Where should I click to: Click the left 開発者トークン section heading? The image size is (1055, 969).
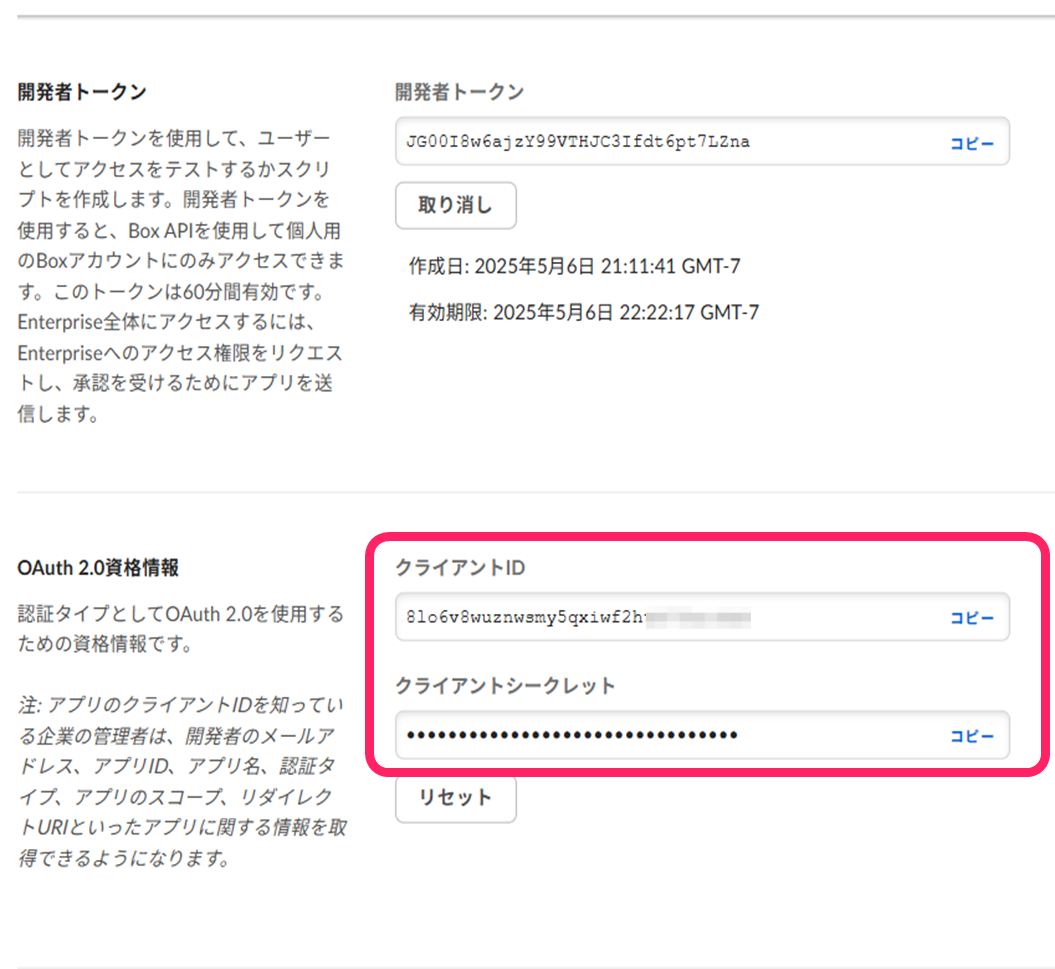[x=82, y=92]
